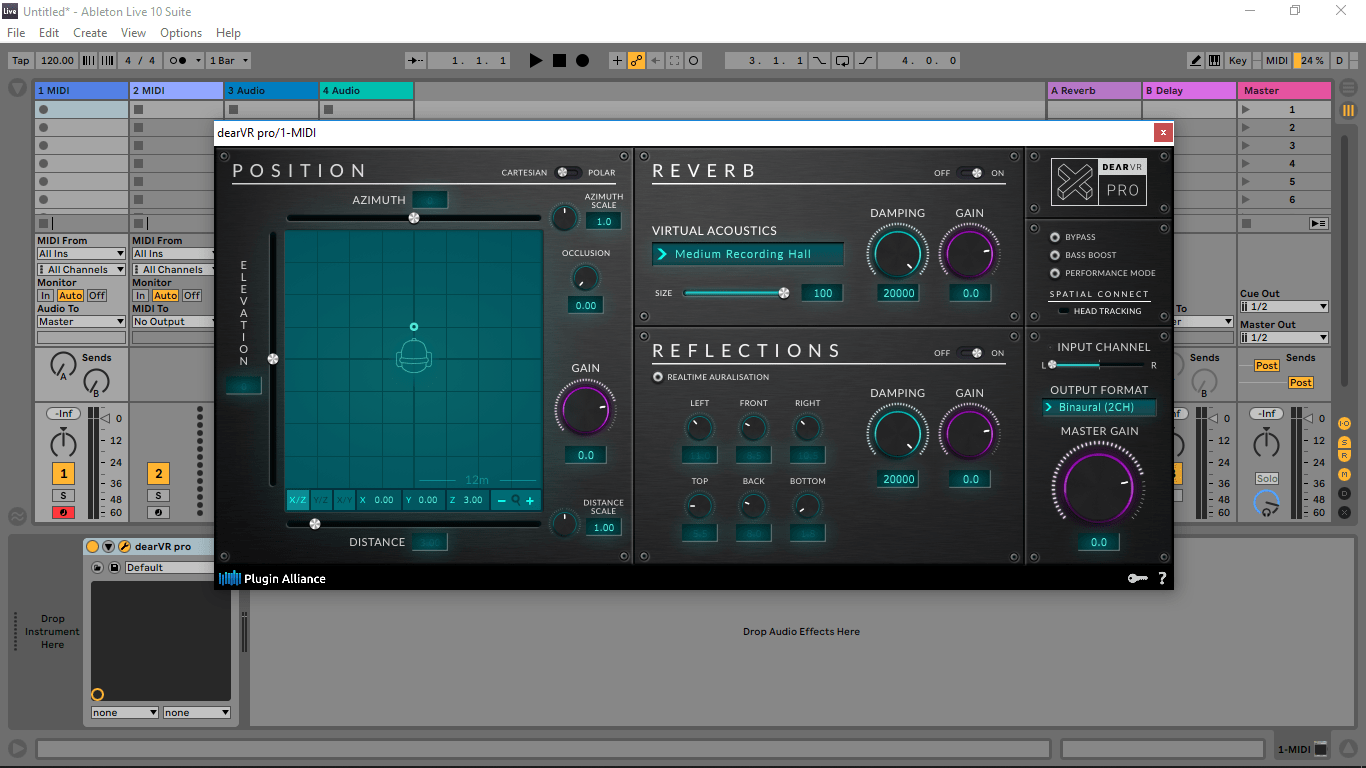Click the device fold triangle on dearVR pro
Image resolution: width=1366 pixels, height=768 pixels.
[108, 547]
